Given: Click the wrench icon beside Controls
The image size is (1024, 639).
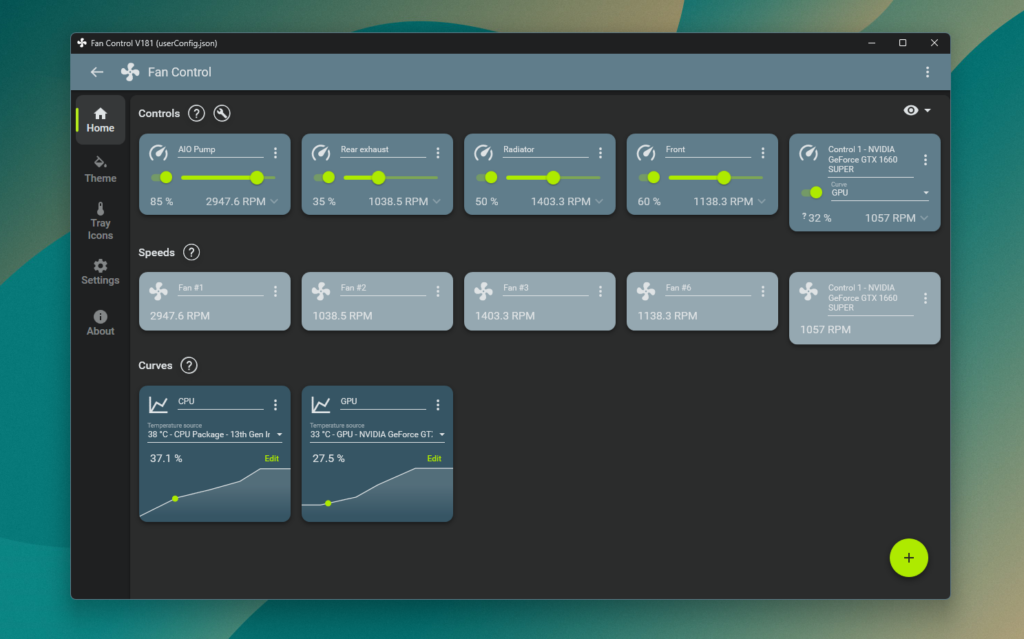Looking at the screenshot, I should click(222, 113).
